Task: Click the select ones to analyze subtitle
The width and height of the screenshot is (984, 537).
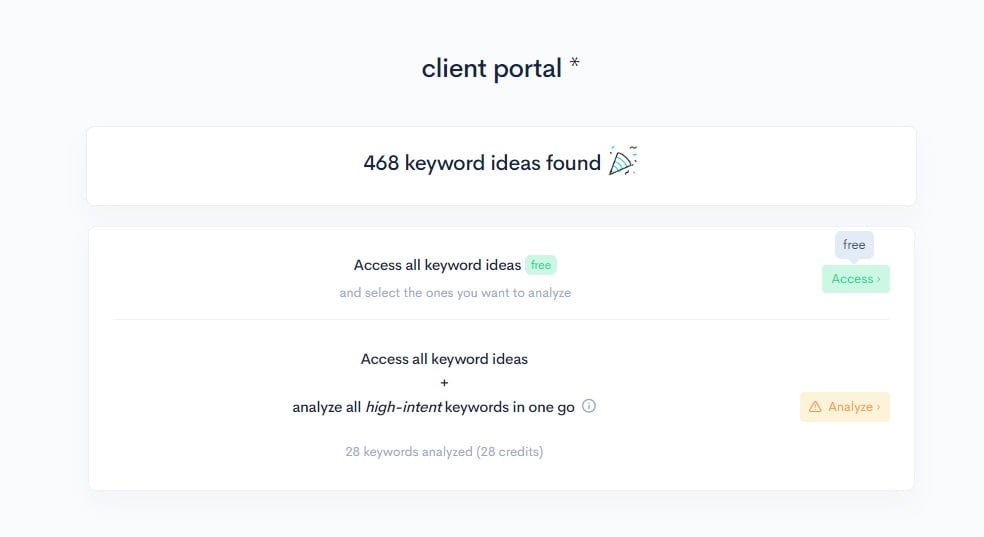Action: [455, 293]
